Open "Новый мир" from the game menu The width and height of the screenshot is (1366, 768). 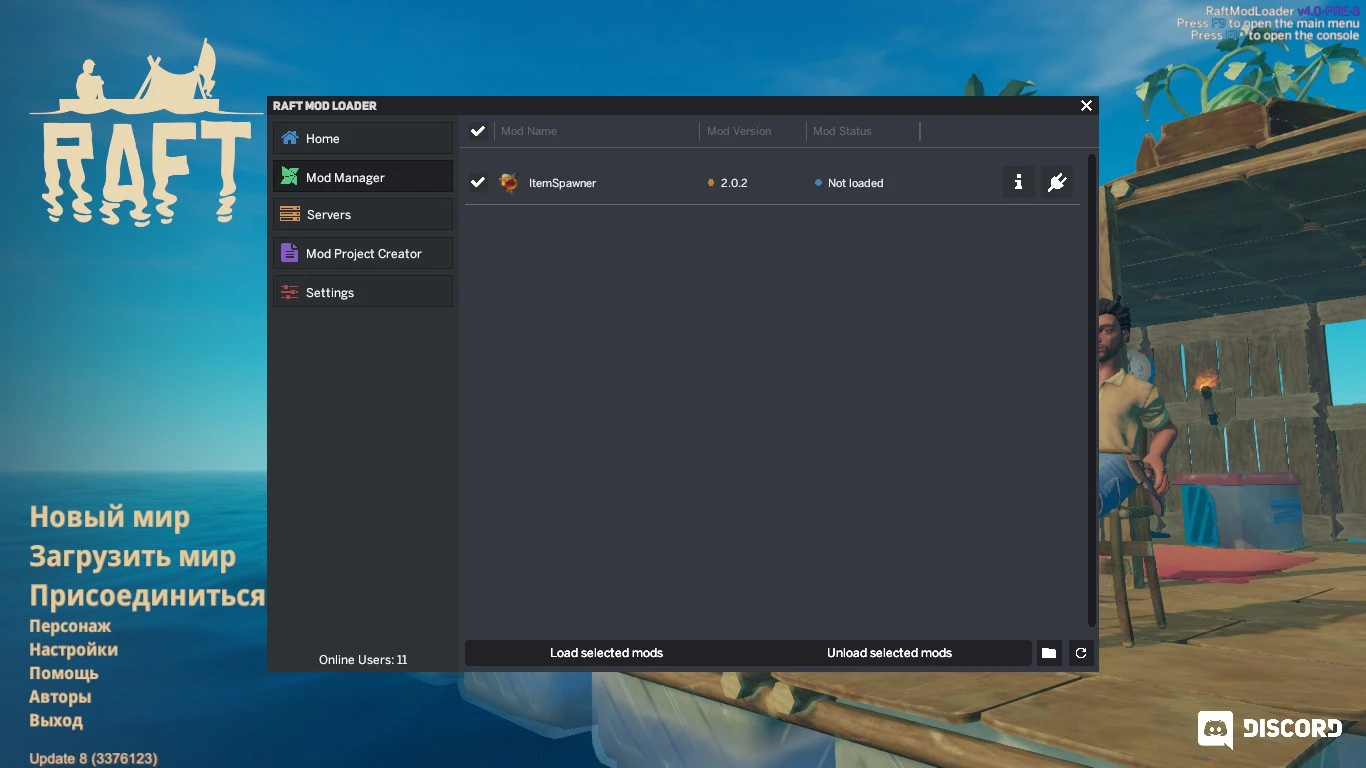point(109,517)
